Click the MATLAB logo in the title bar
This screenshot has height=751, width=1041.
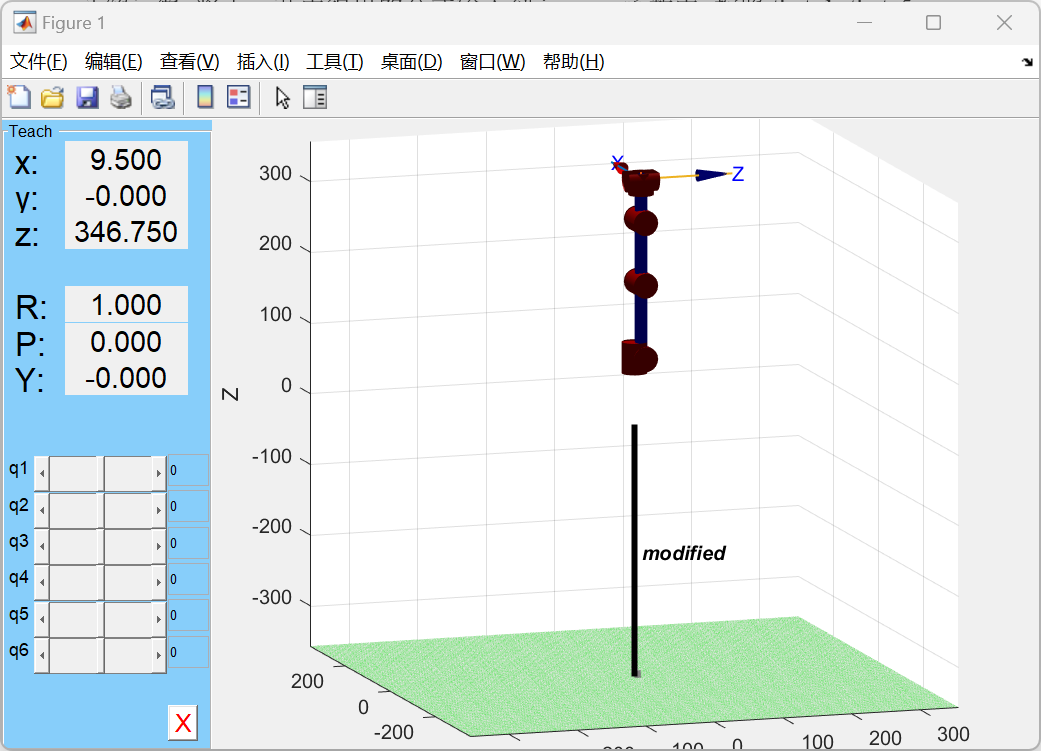coord(25,23)
